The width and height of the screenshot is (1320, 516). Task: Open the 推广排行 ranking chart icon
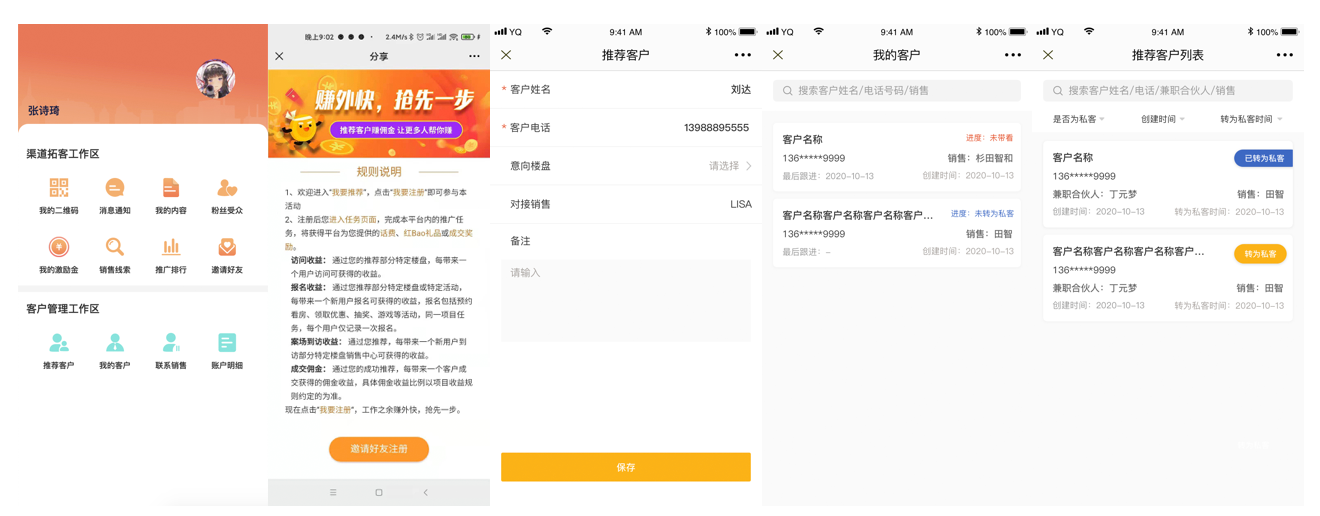click(x=171, y=247)
